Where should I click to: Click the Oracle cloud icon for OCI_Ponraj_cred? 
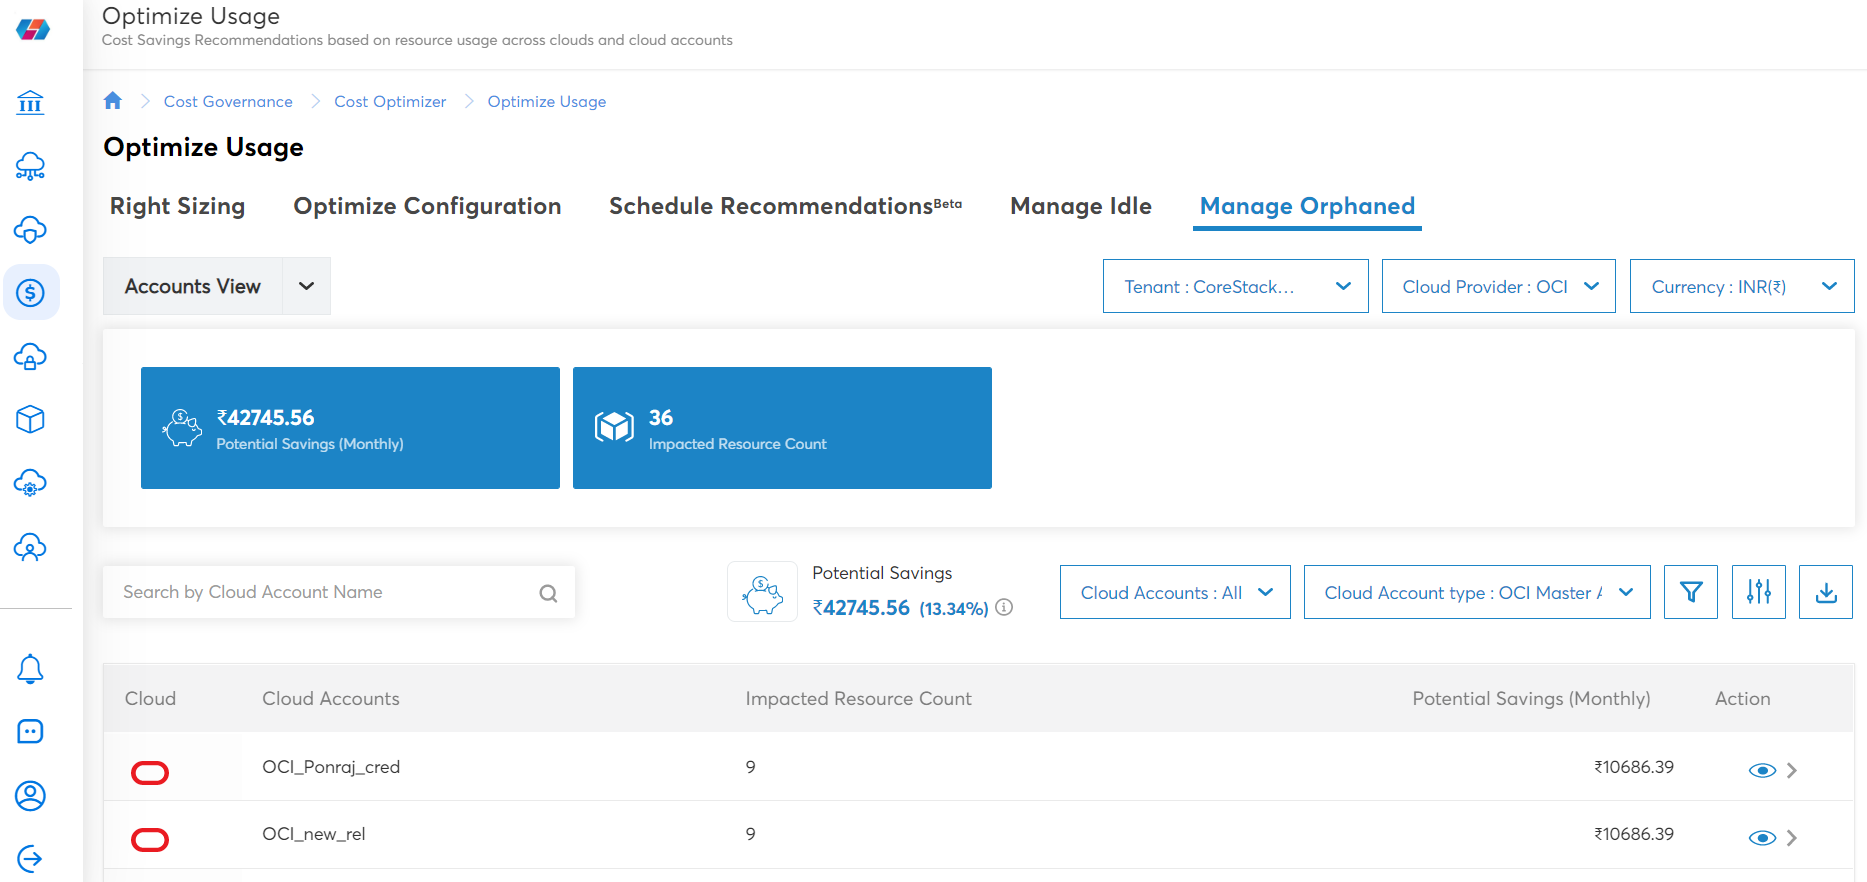coord(150,772)
